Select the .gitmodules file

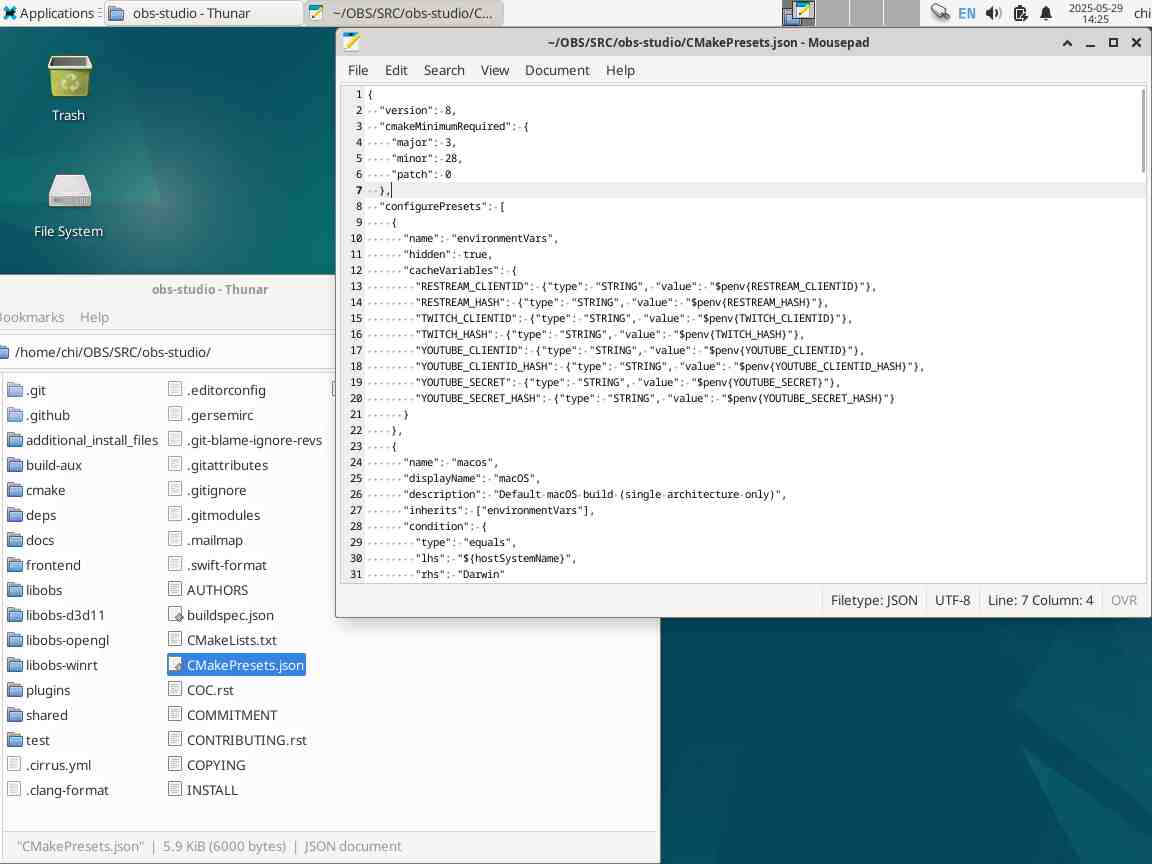(x=215, y=515)
